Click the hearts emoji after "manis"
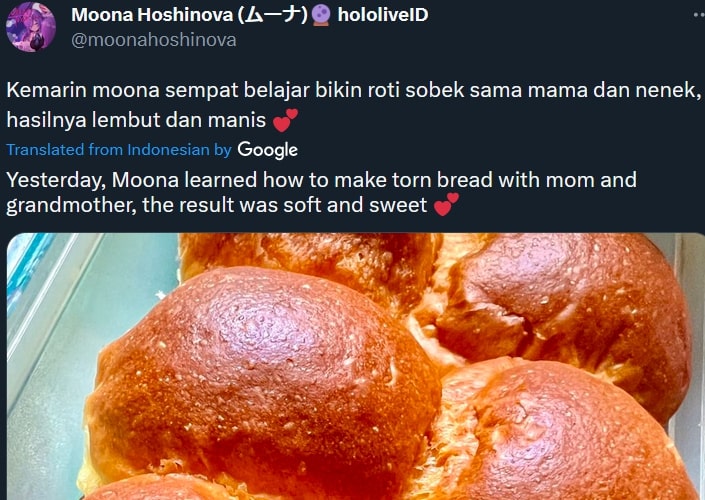This screenshot has height=500, width=705. (x=286, y=120)
